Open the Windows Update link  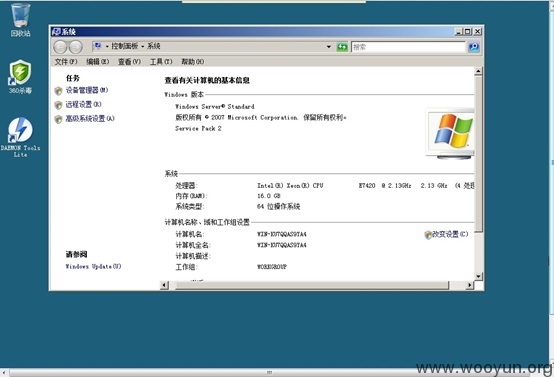click(x=93, y=266)
